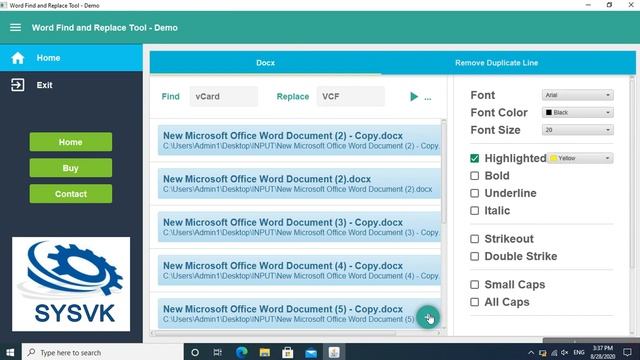Click the Replace input field with VCF
The height and width of the screenshot is (360, 640).
click(x=351, y=96)
